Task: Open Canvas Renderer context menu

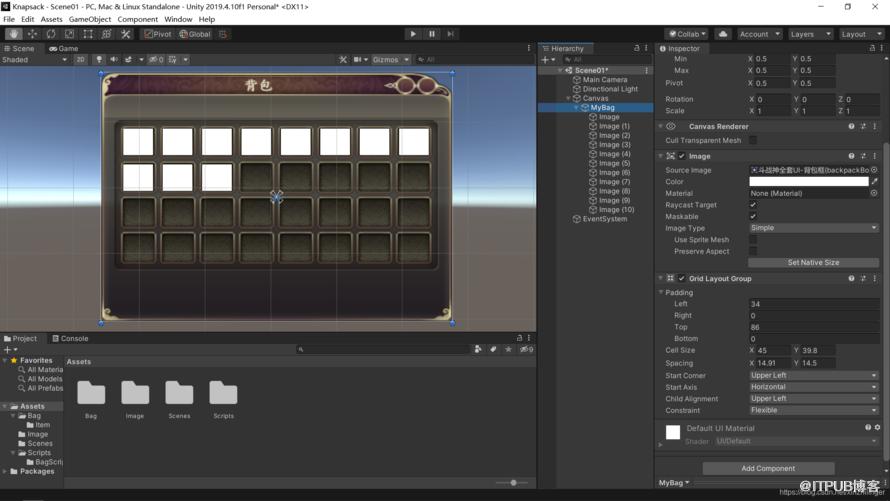Action: click(875, 127)
